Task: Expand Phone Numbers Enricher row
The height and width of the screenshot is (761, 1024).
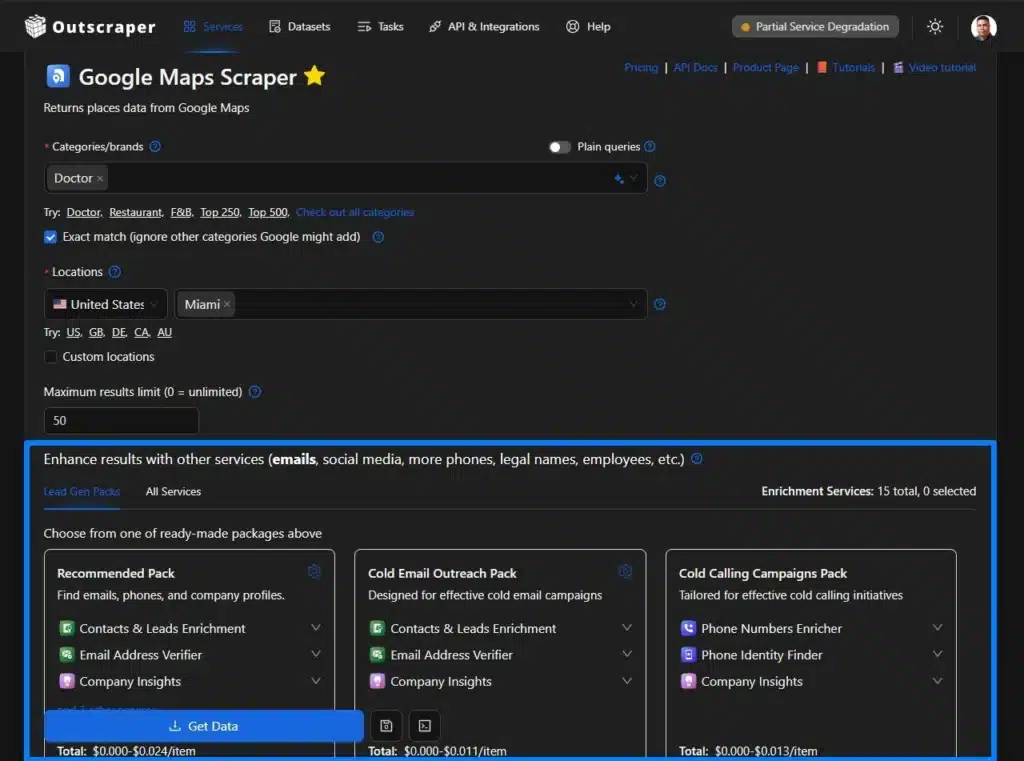Action: click(x=937, y=628)
